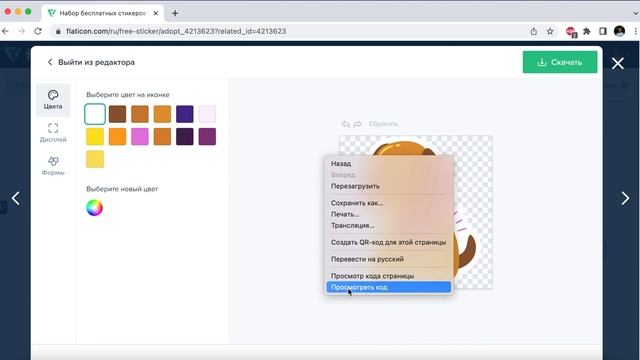
Task: Select the dark indigo purple swatch
Action: 185,114
